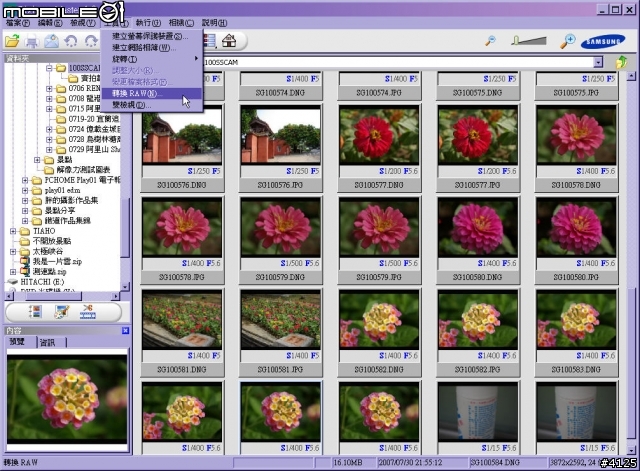Click the print toolbar icon
Image resolution: width=640 pixels, height=471 pixels.
pos(32,41)
